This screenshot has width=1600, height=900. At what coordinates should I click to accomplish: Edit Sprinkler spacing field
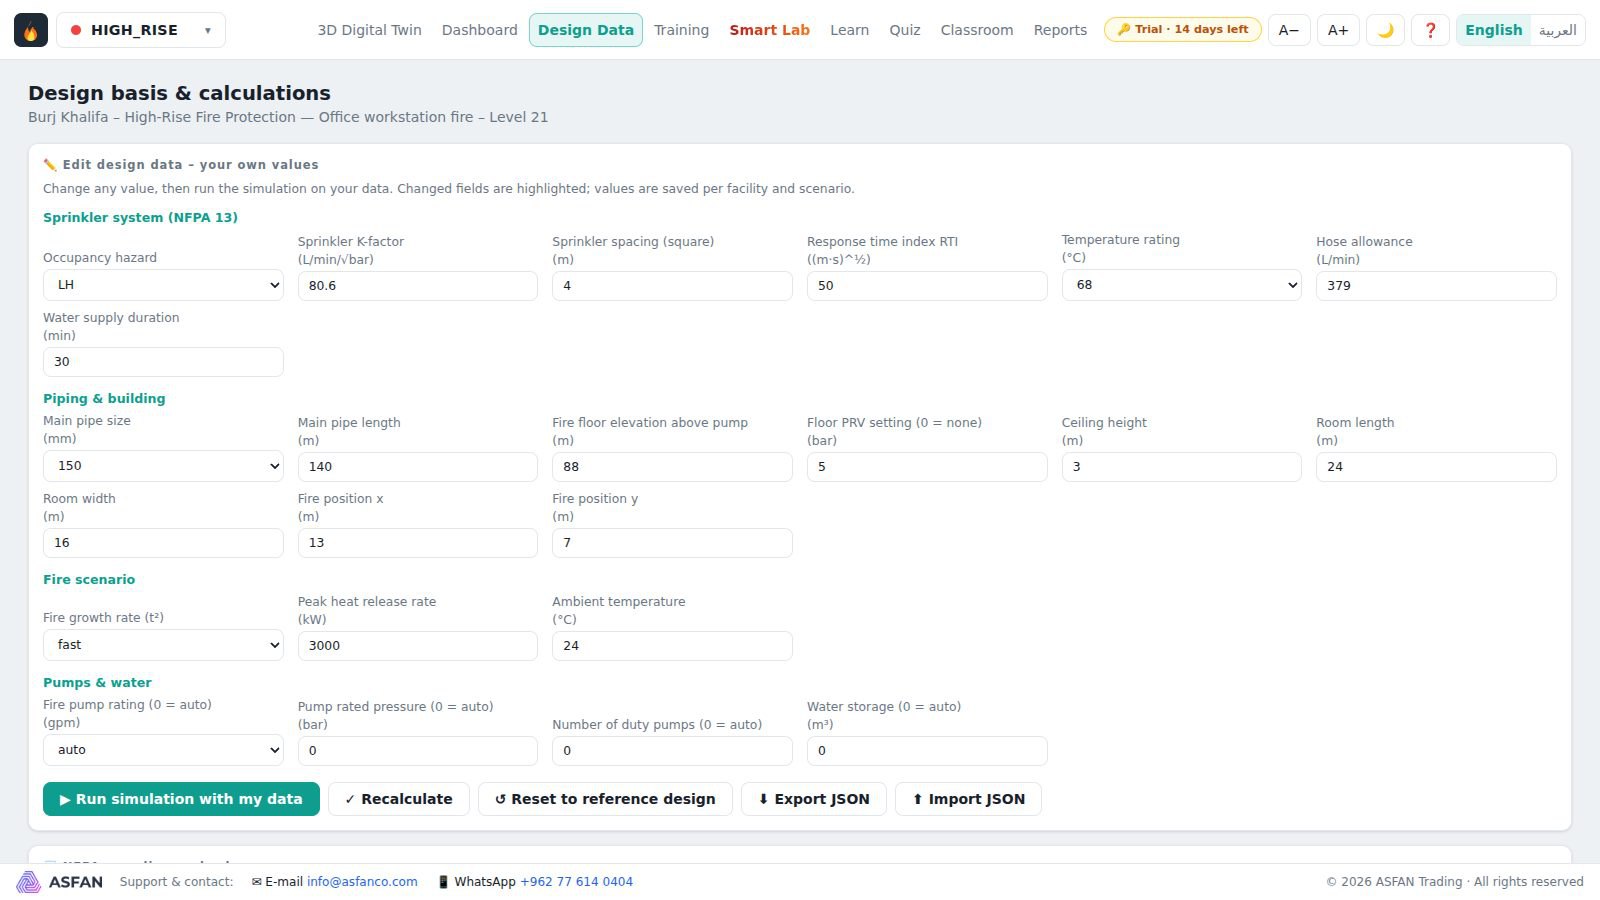672,286
